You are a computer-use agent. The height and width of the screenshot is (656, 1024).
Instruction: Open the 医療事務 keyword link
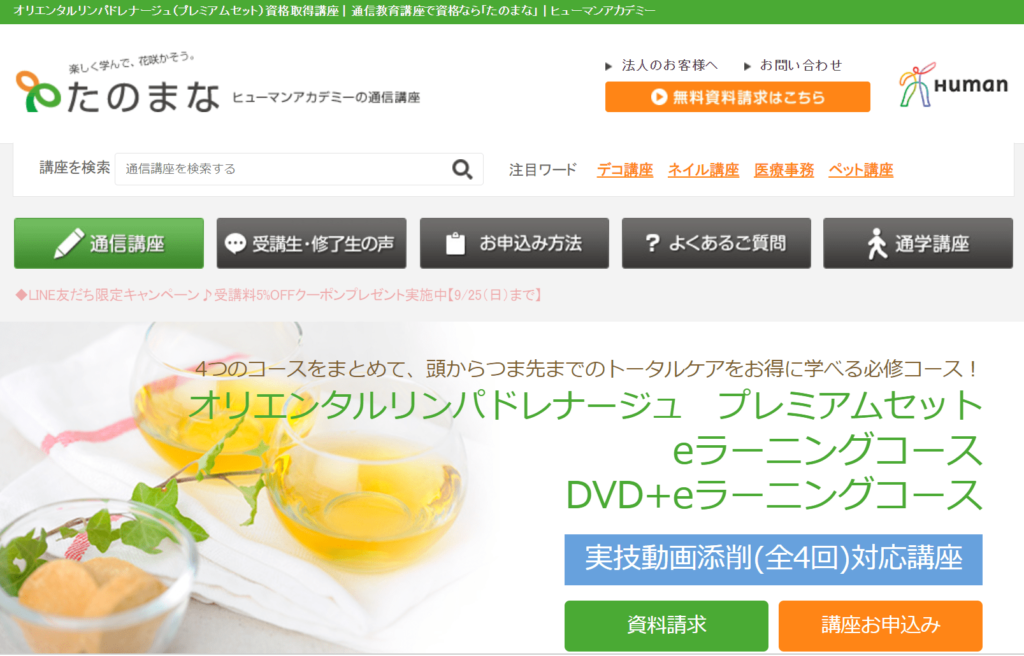tap(784, 170)
